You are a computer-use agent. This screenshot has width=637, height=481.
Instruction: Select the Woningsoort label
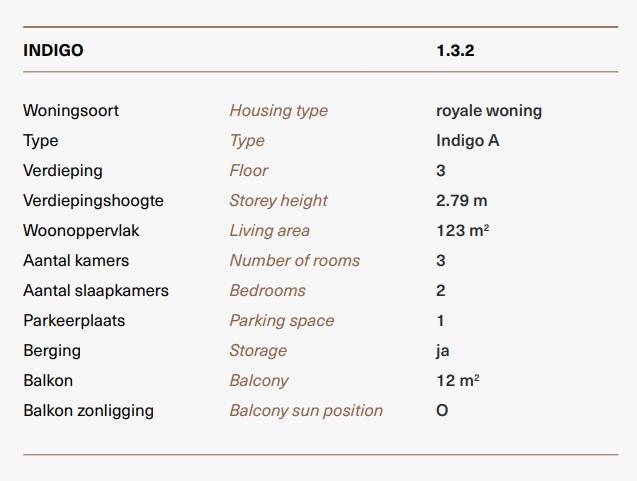(x=71, y=110)
